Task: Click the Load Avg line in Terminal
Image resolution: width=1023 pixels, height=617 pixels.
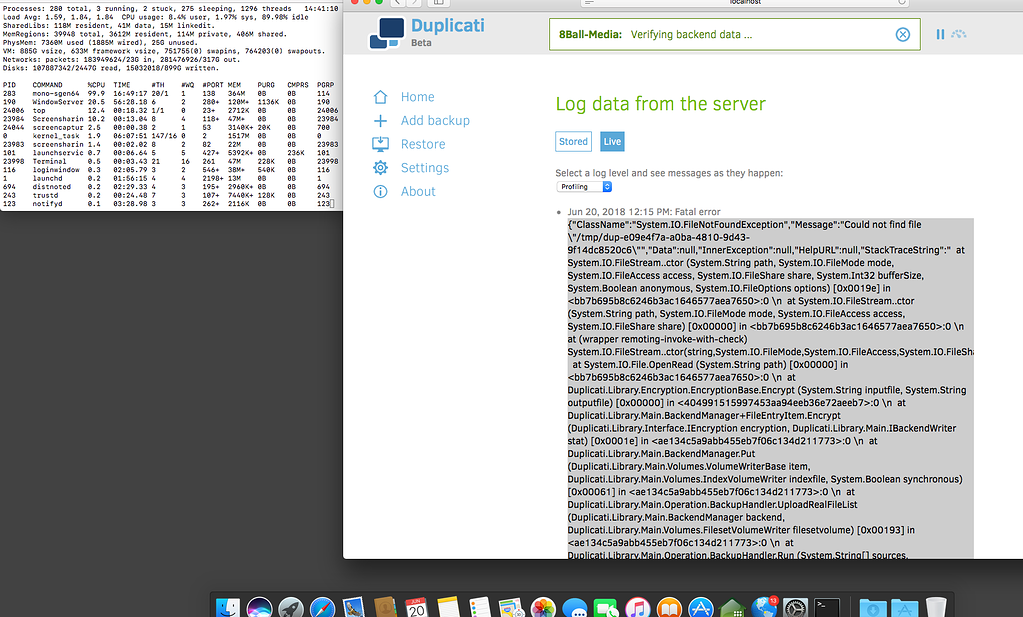Action: 155,17
